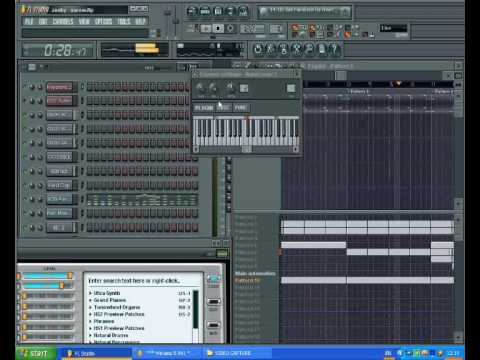480x360 pixels.
Task: Expand the Grand Pianos category arrow
Action: coord(90,300)
